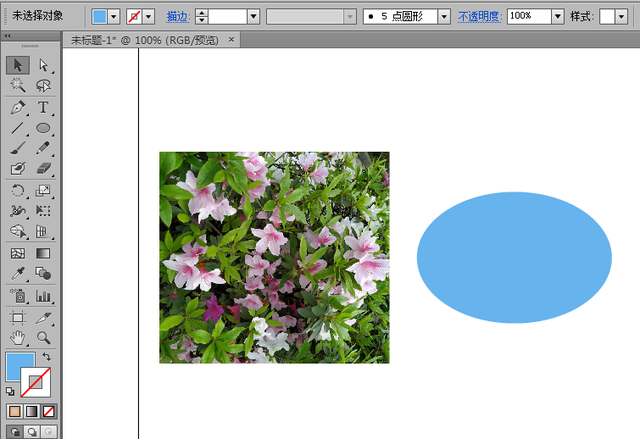Click the blue fill swatch in toolbox
Viewport: 640px width, 439px height.
tap(19, 366)
